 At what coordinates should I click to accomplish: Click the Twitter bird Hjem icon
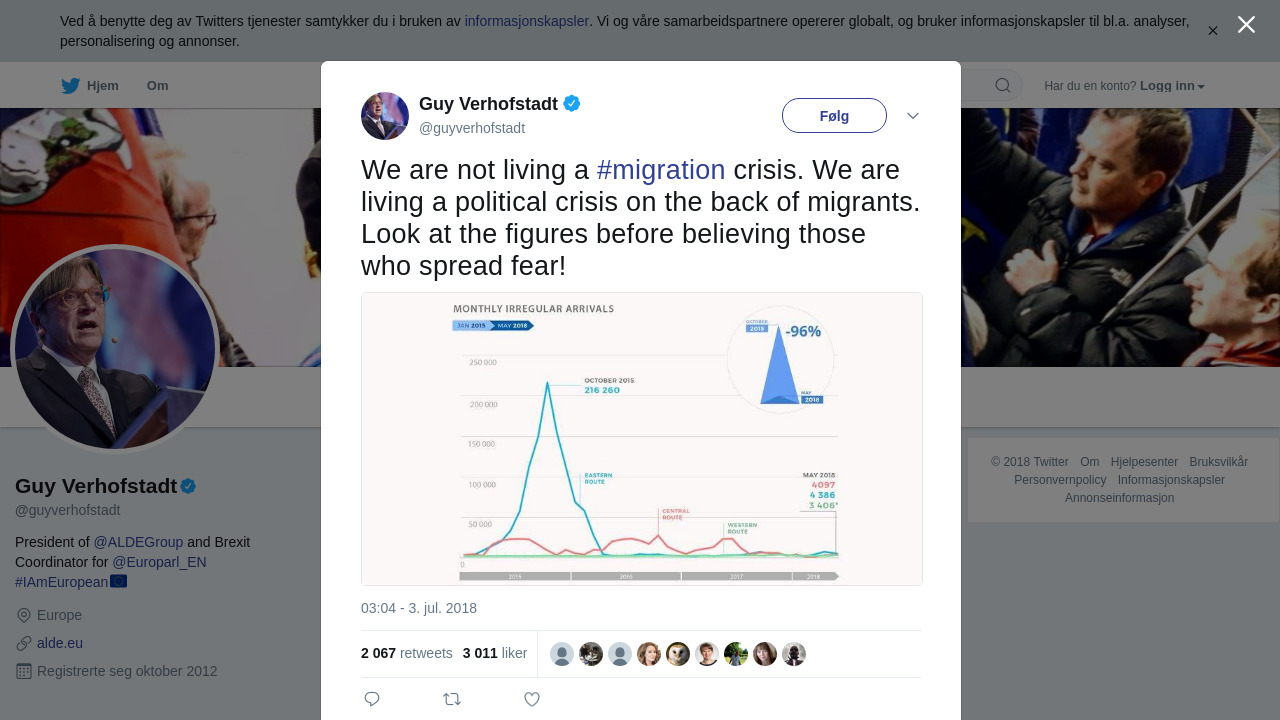click(x=71, y=86)
